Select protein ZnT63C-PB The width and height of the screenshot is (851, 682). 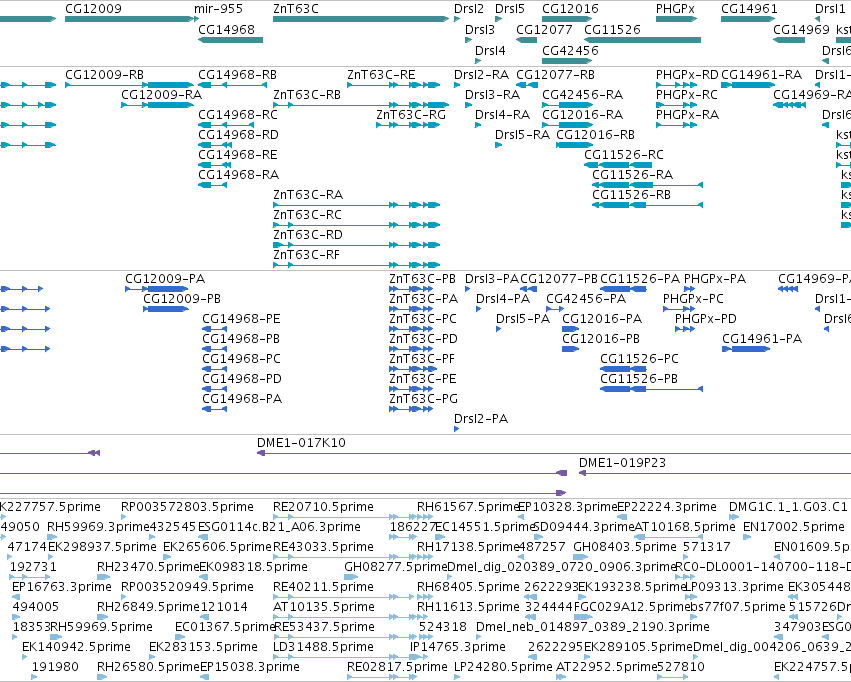[422, 279]
